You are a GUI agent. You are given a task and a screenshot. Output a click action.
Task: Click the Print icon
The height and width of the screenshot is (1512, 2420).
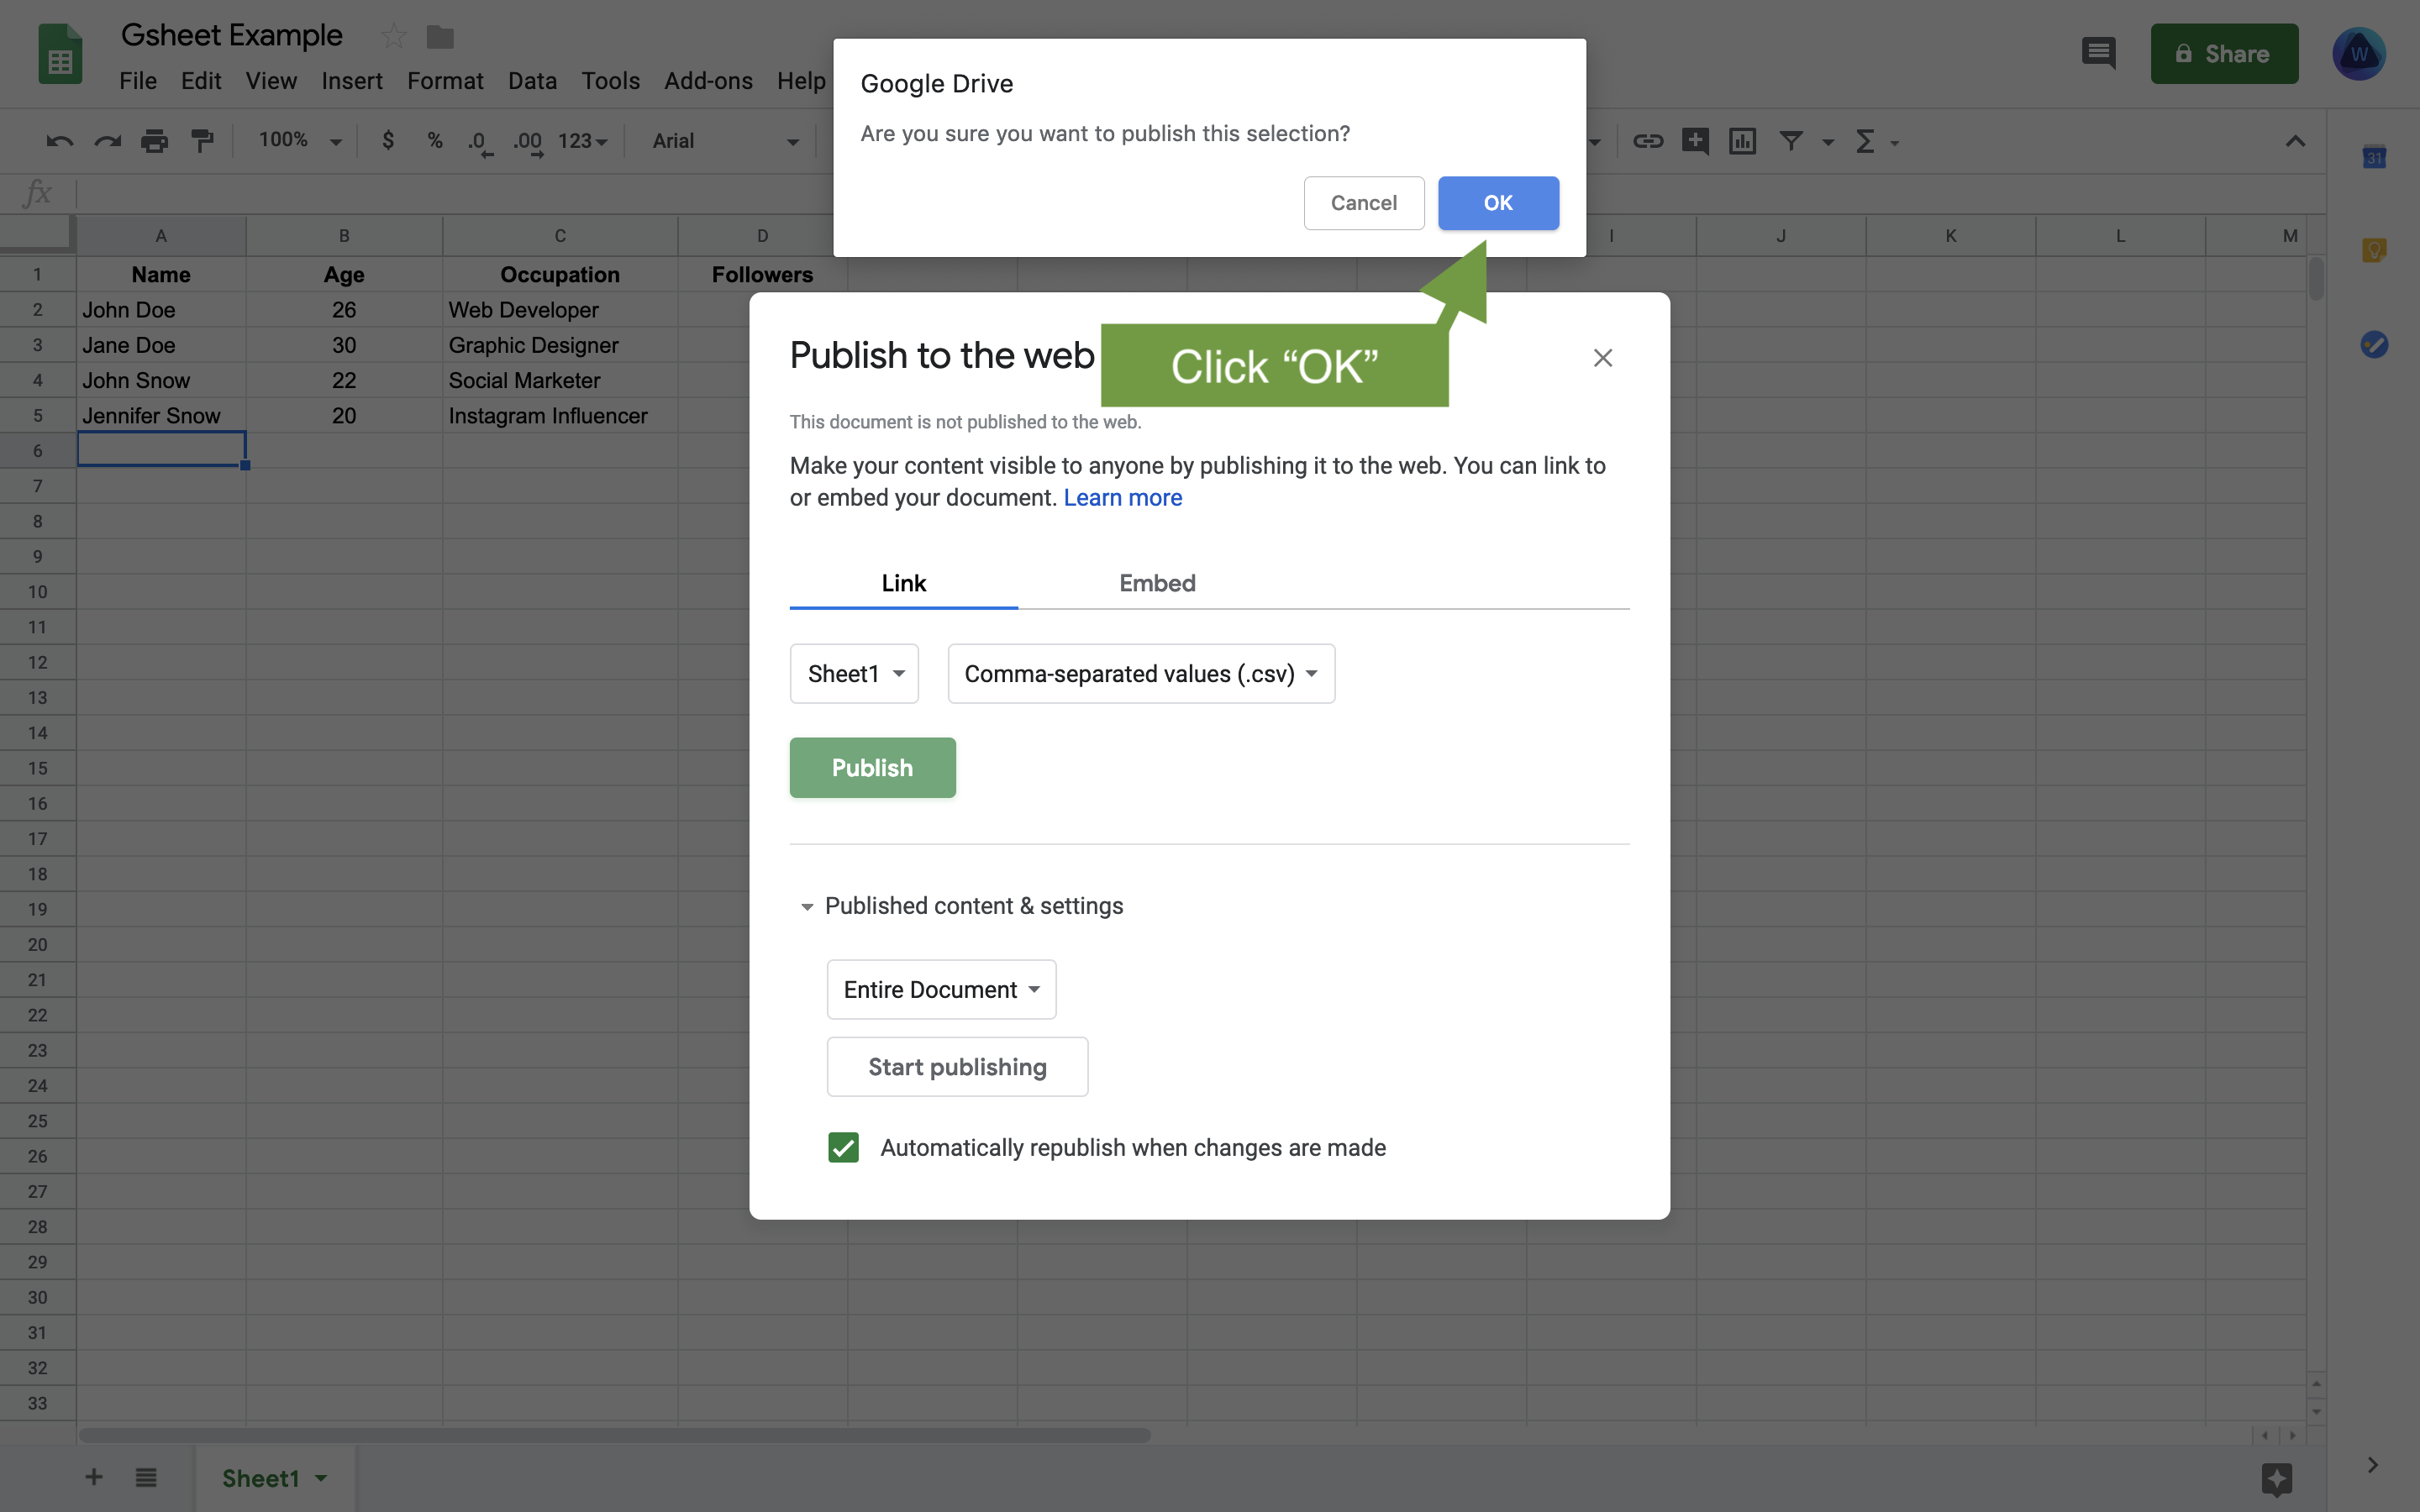click(x=155, y=141)
